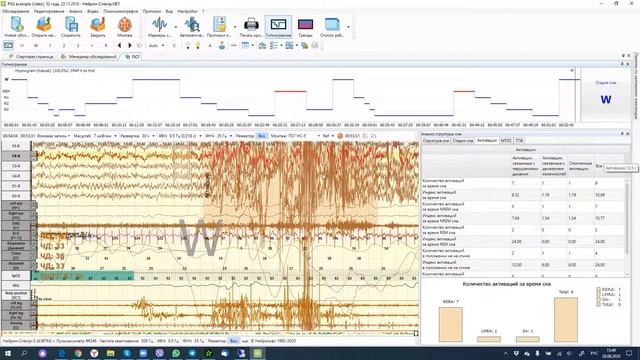
Task: Switch to Sleep stages tab
Action: pyautogui.click(x=462, y=140)
